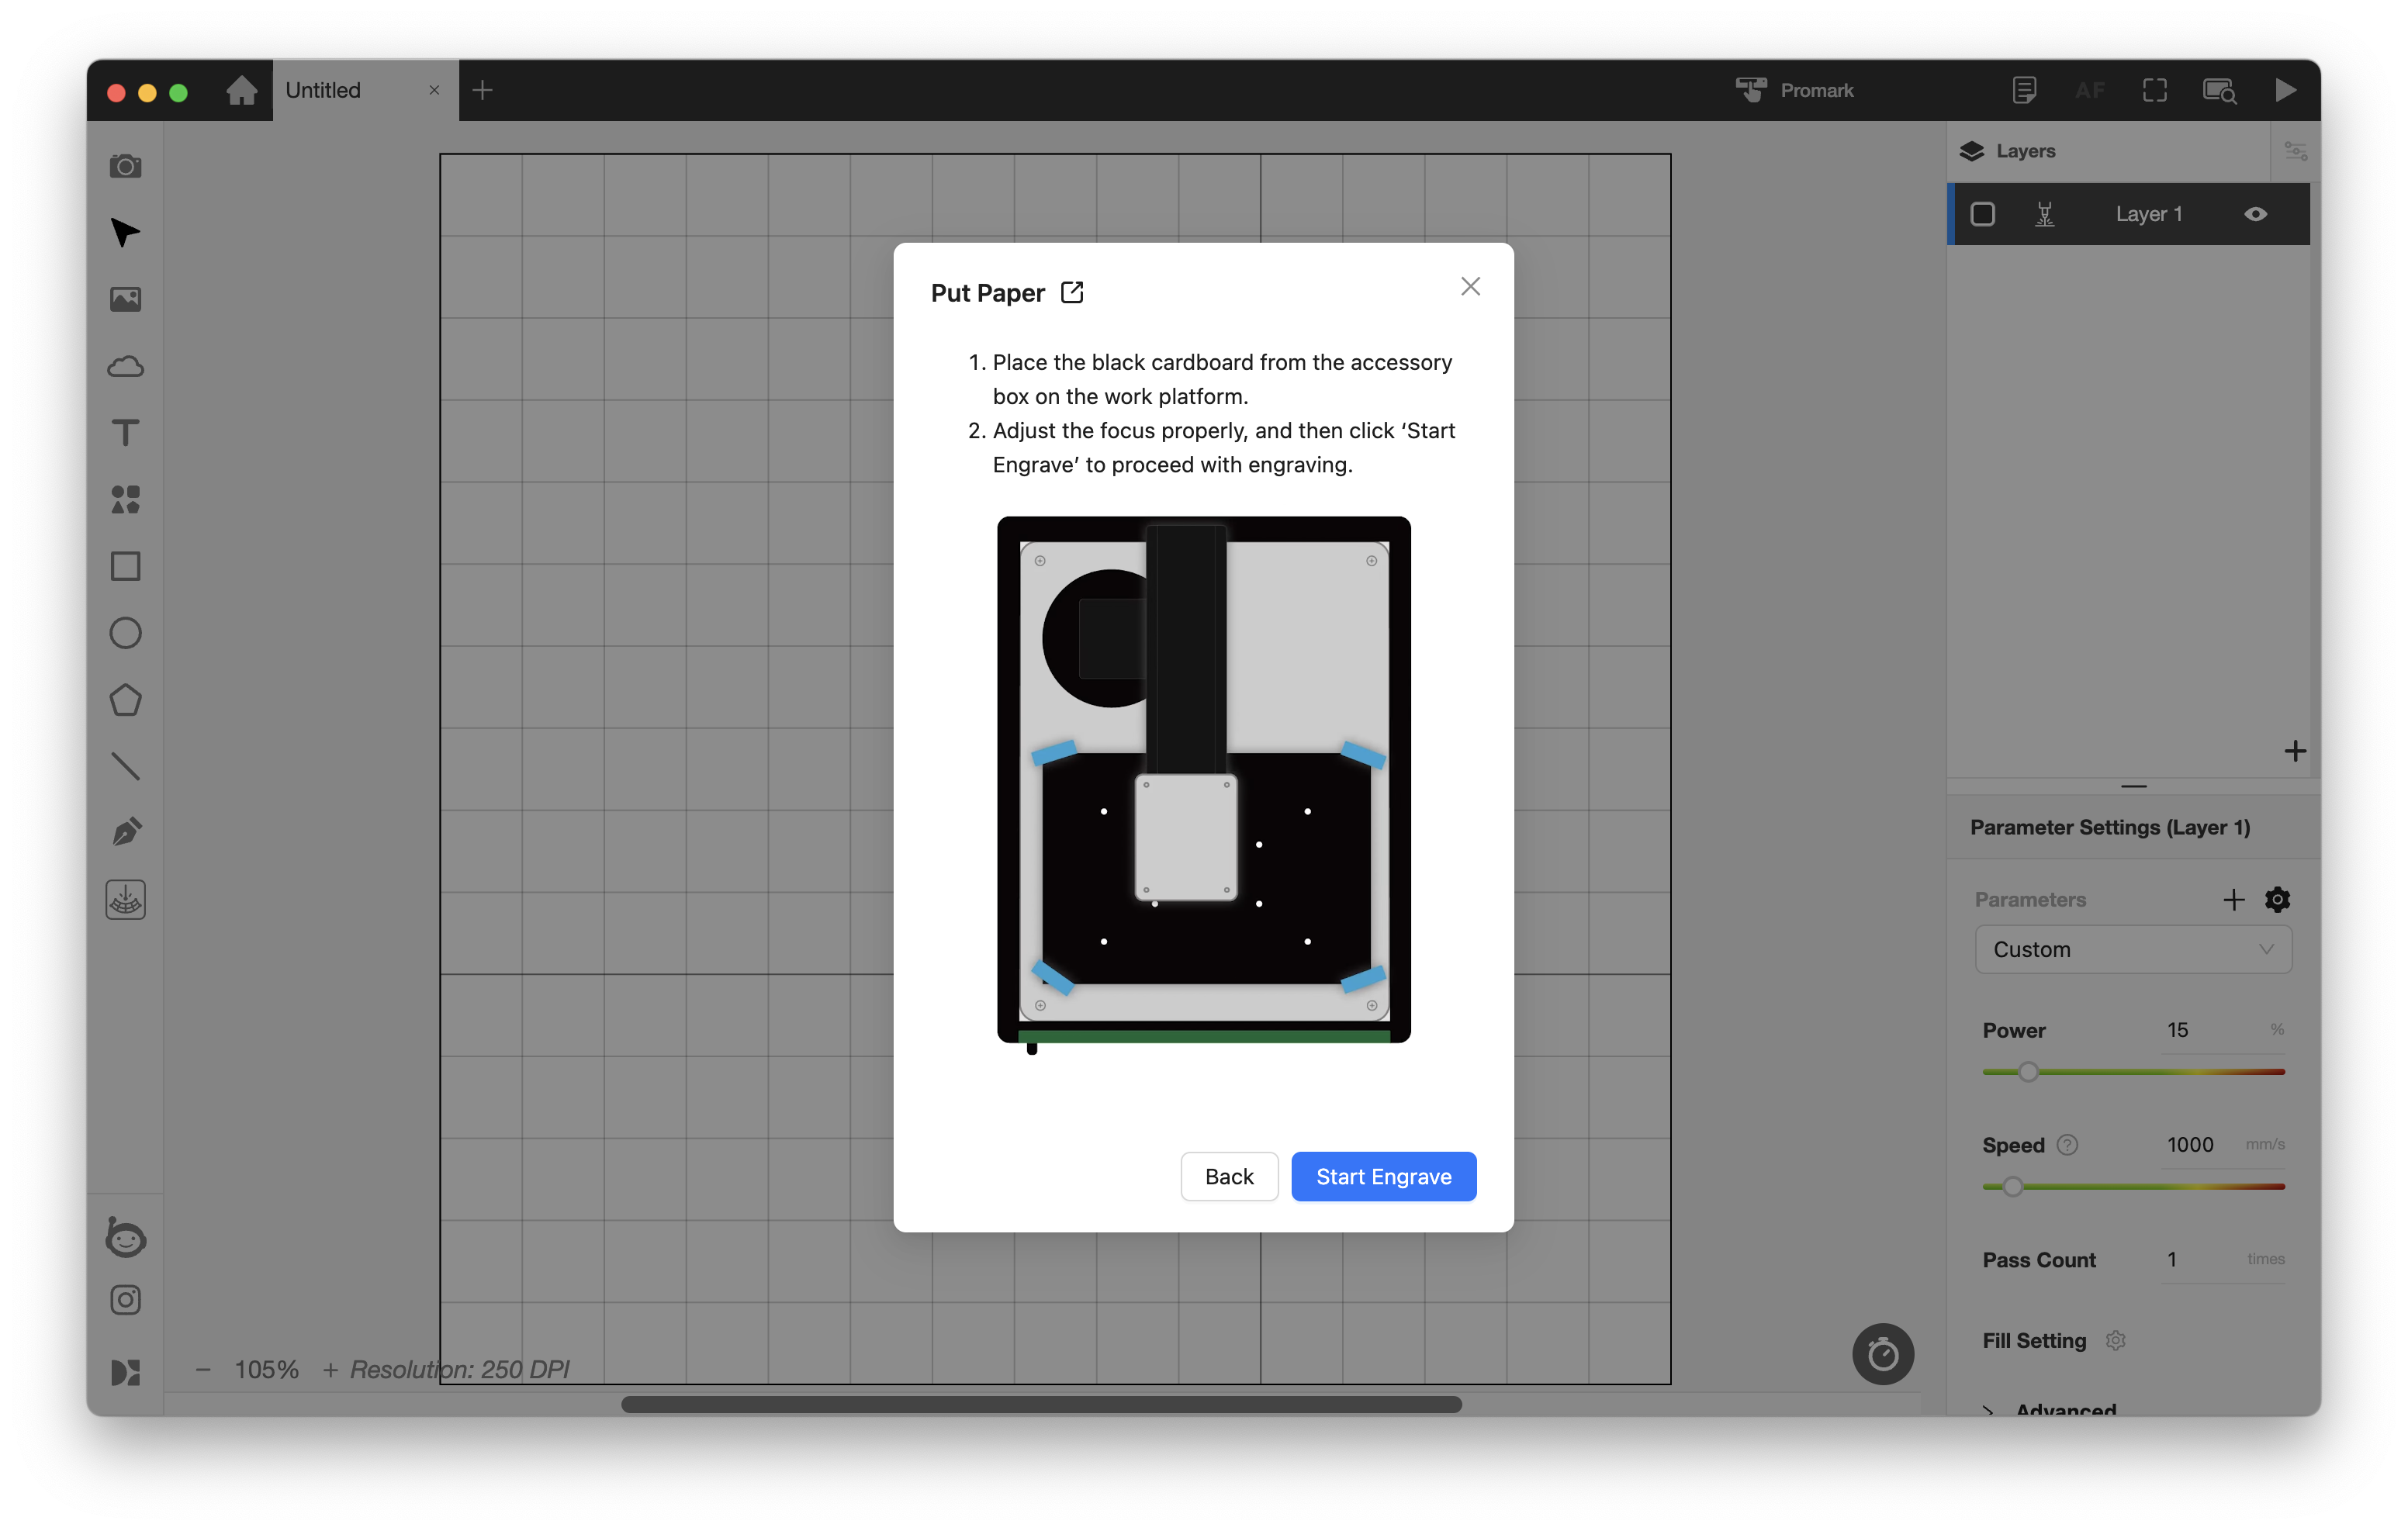Open the document settings icon
Image resolution: width=2408 pixels, height=1531 pixels.
pyautogui.click(x=2024, y=90)
